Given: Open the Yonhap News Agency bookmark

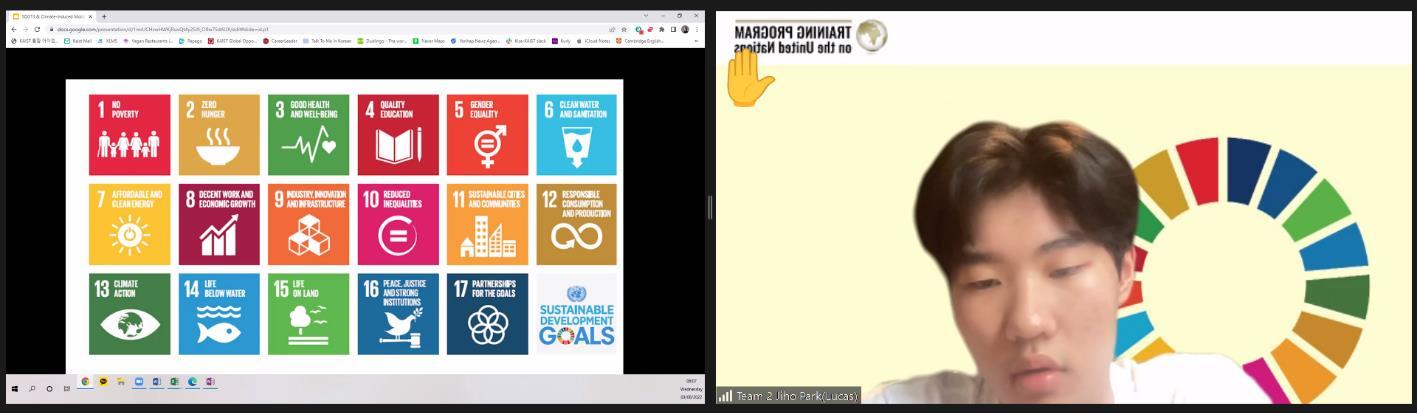Looking at the screenshot, I should tap(475, 41).
